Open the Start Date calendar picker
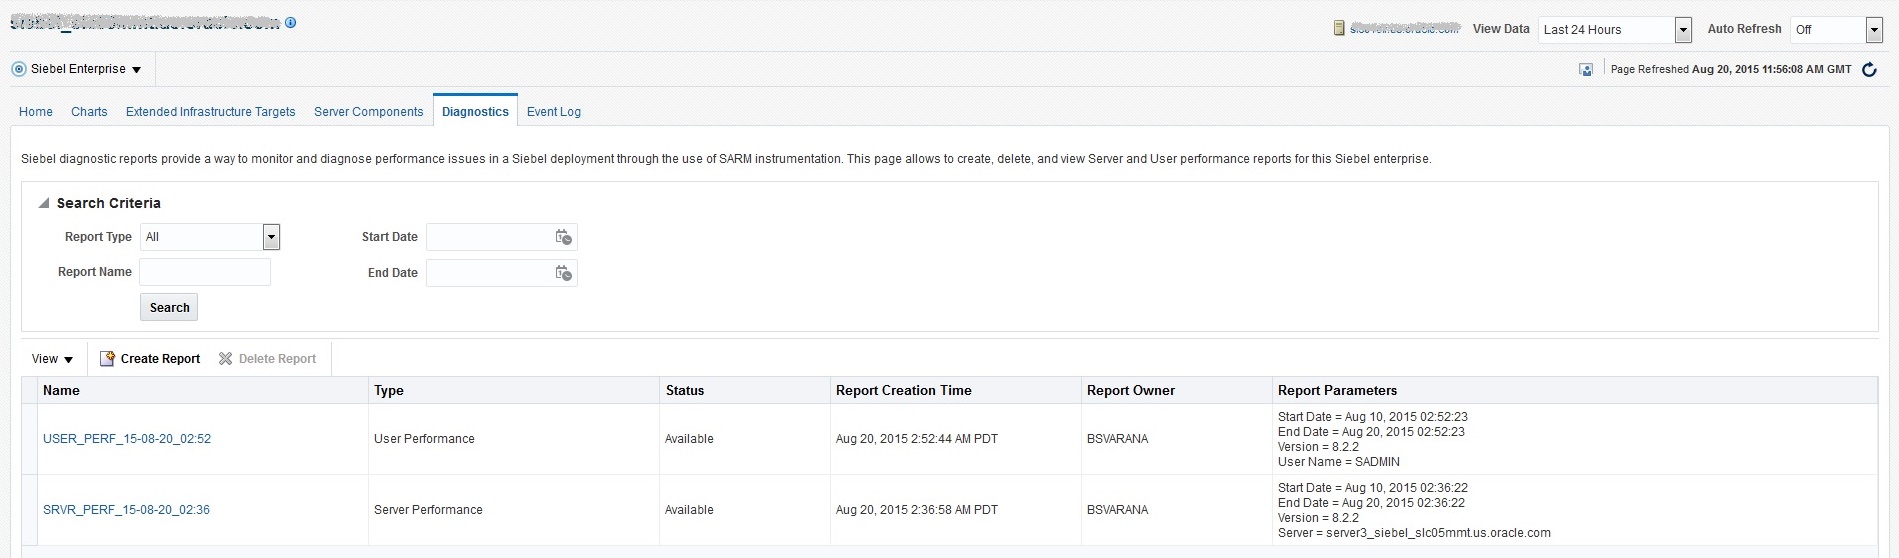Screen dimensions: 1899x558 pos(564,237)
